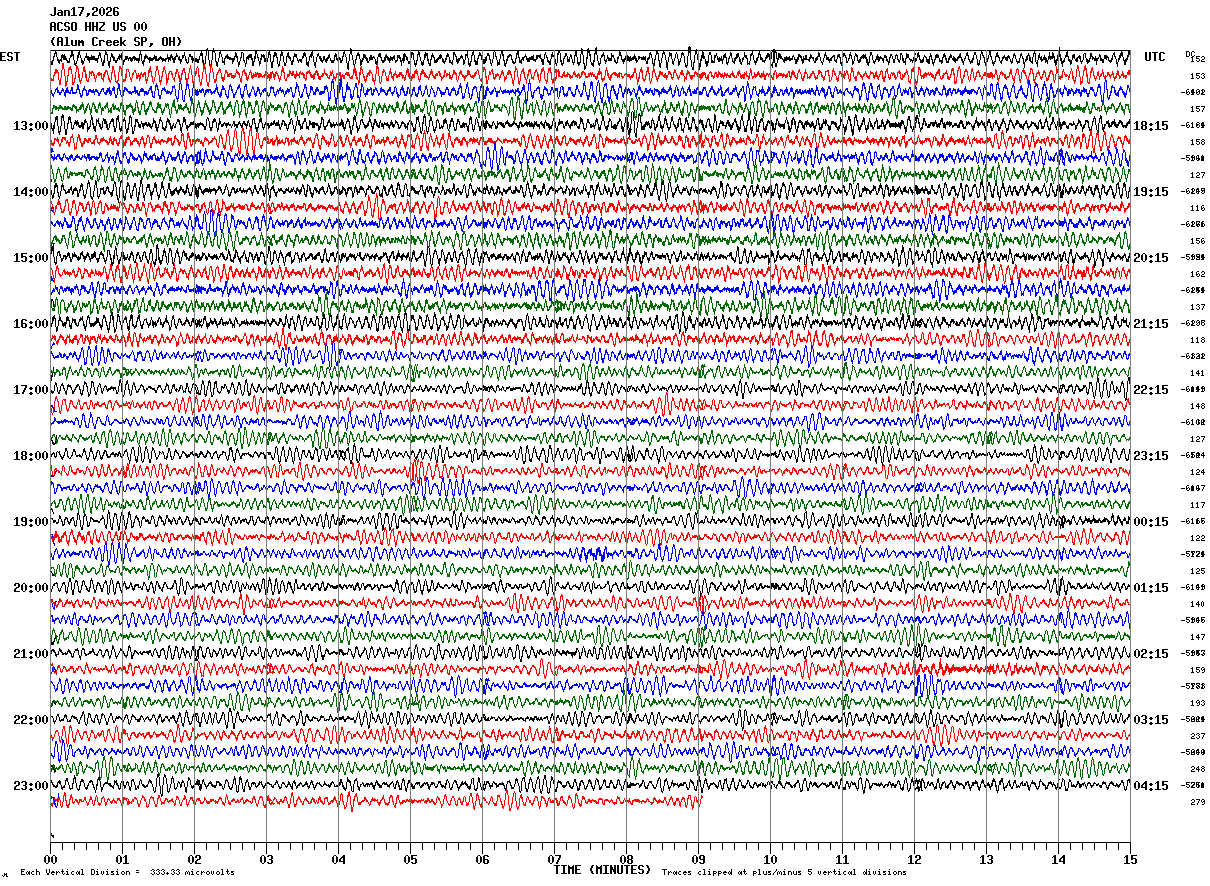This screenshot has width=1210, height=886.
Task: Click minute tick label '04' on time axis
Action: [x=338, y=859]
